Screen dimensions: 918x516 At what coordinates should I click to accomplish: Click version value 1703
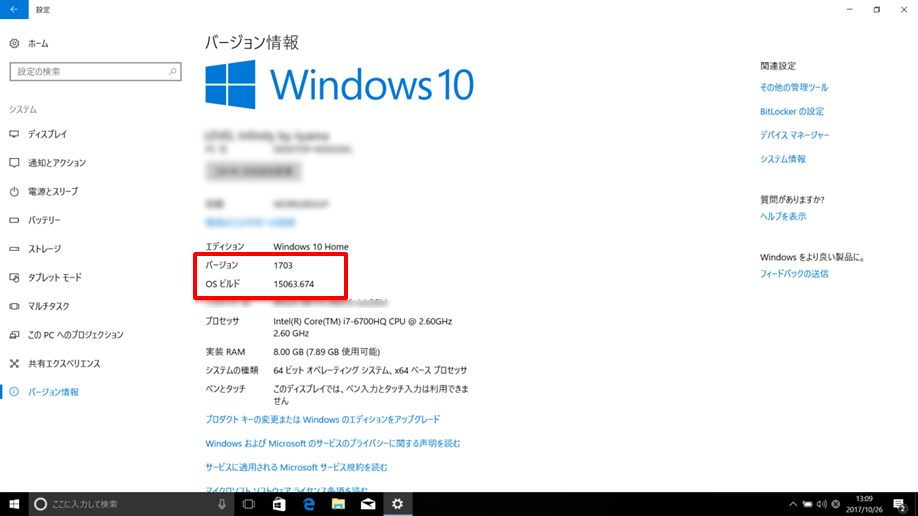coord(283,265)
